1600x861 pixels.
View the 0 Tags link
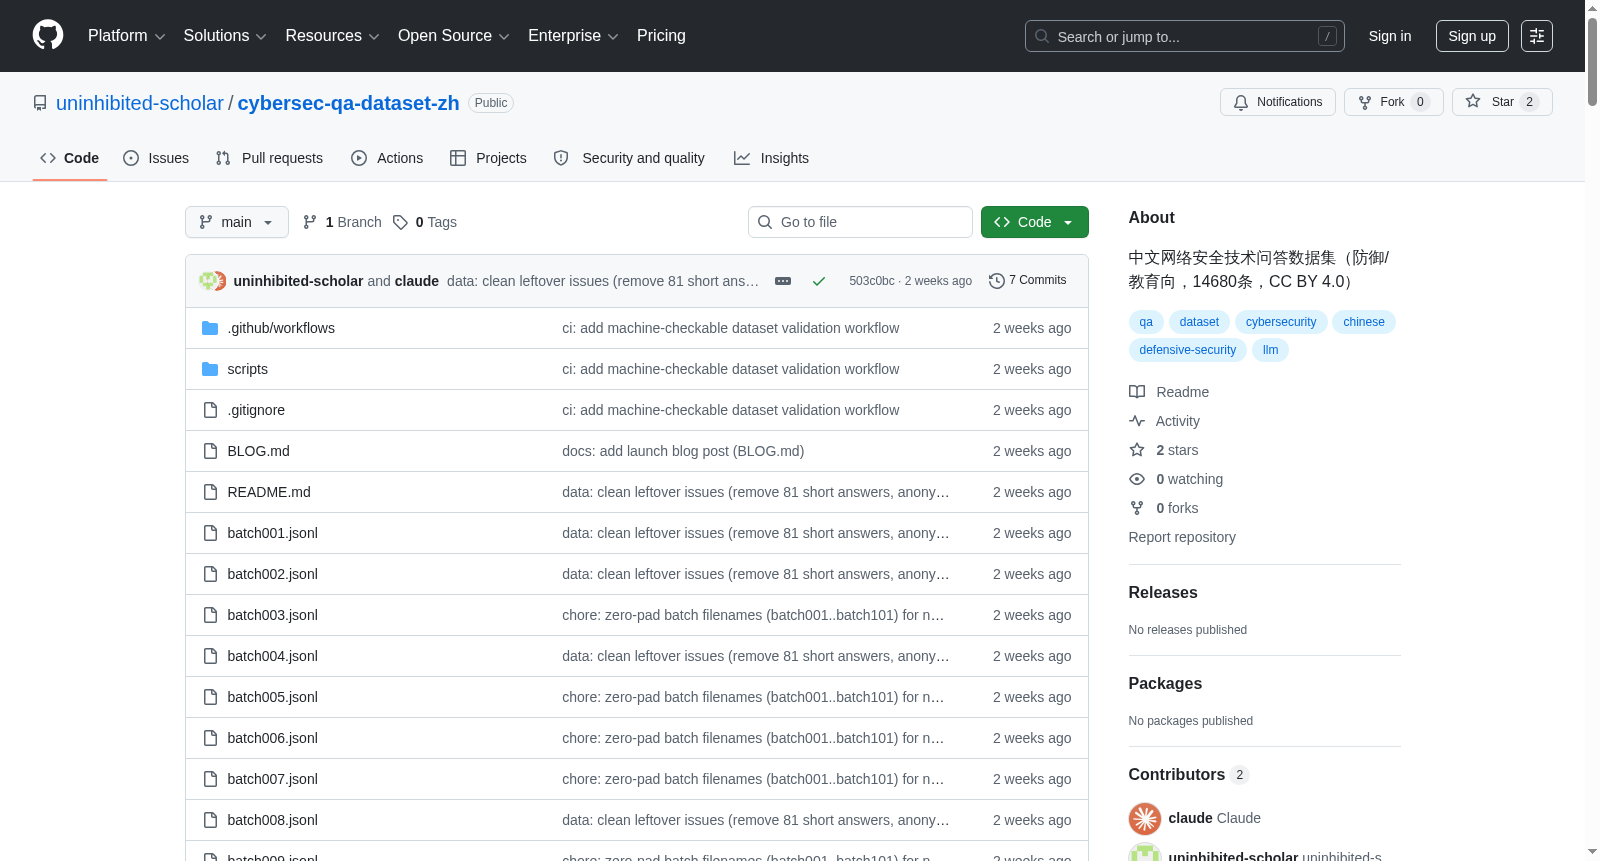(x=425, y=222)
